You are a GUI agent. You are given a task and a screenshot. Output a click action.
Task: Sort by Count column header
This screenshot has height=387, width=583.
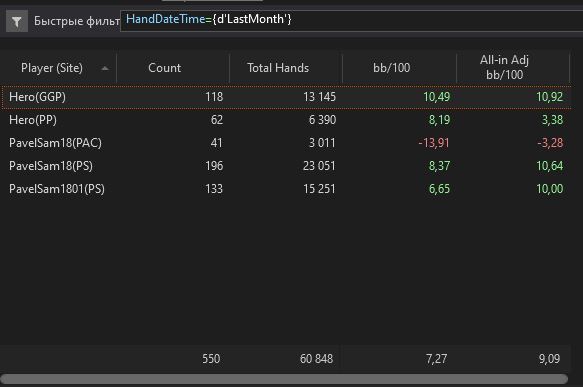coord(173,68)
